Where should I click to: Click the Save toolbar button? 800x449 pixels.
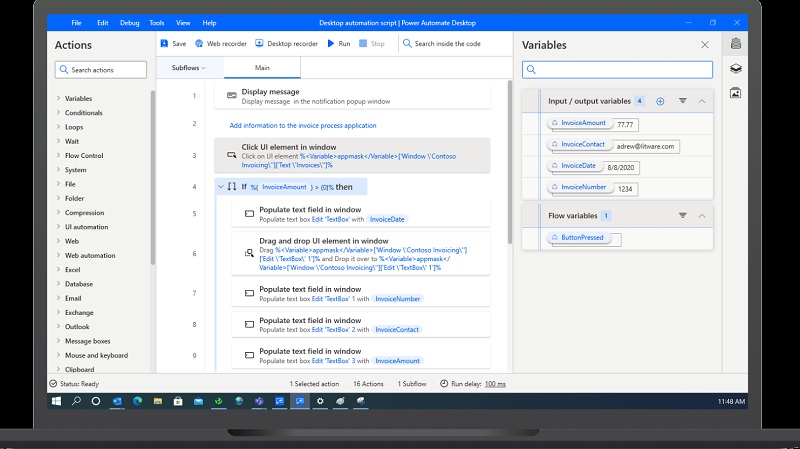tap(173, 44)
